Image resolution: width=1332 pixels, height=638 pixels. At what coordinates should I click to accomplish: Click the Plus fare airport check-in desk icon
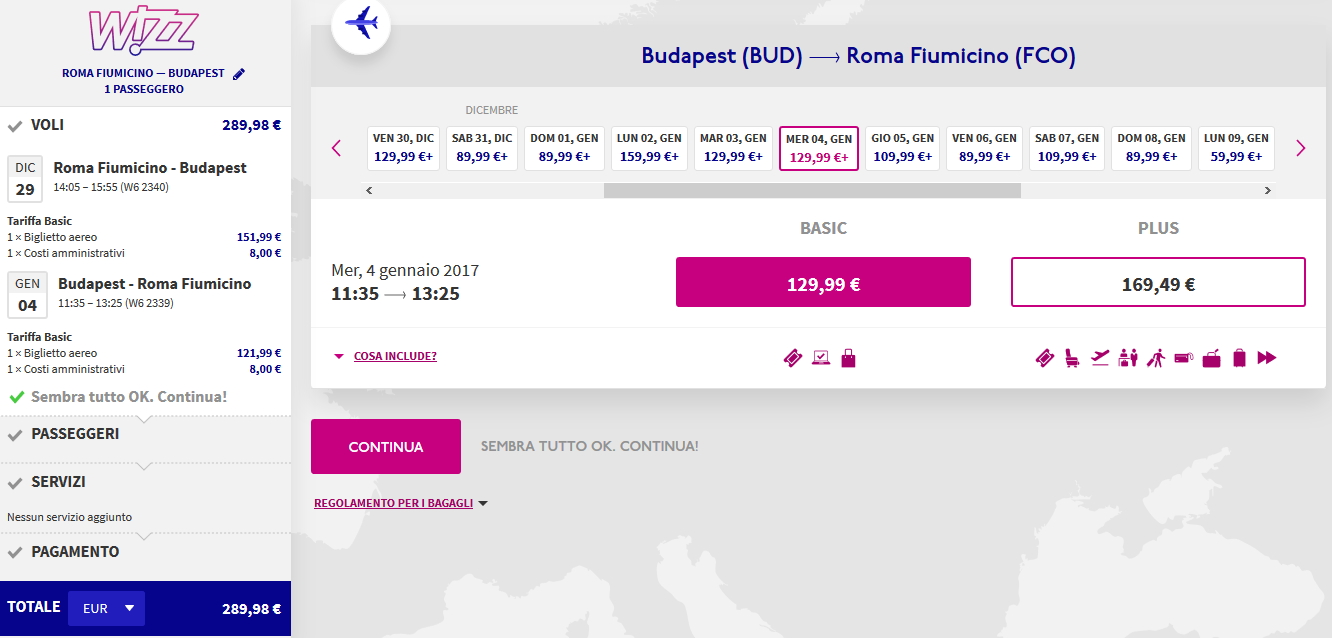coord(1128,357)
